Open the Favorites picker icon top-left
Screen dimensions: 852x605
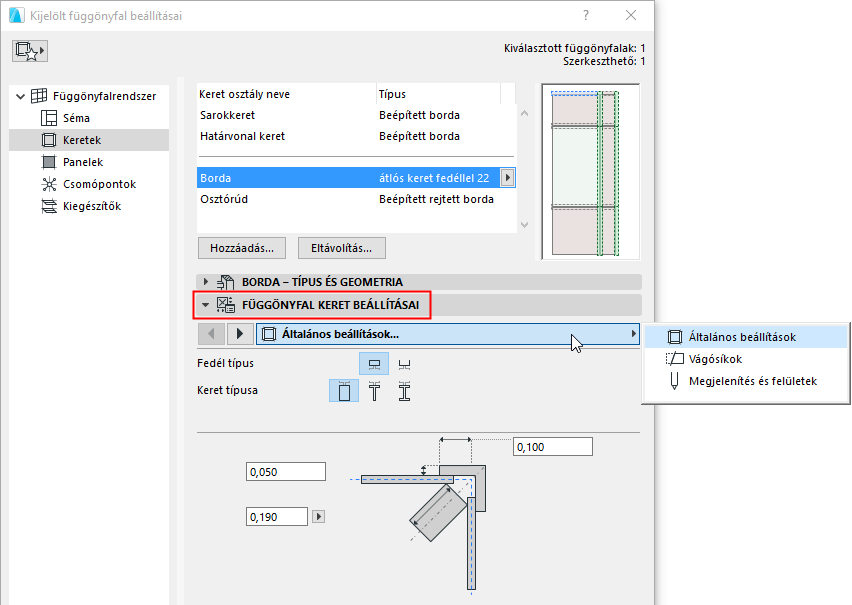click(29, 50)
